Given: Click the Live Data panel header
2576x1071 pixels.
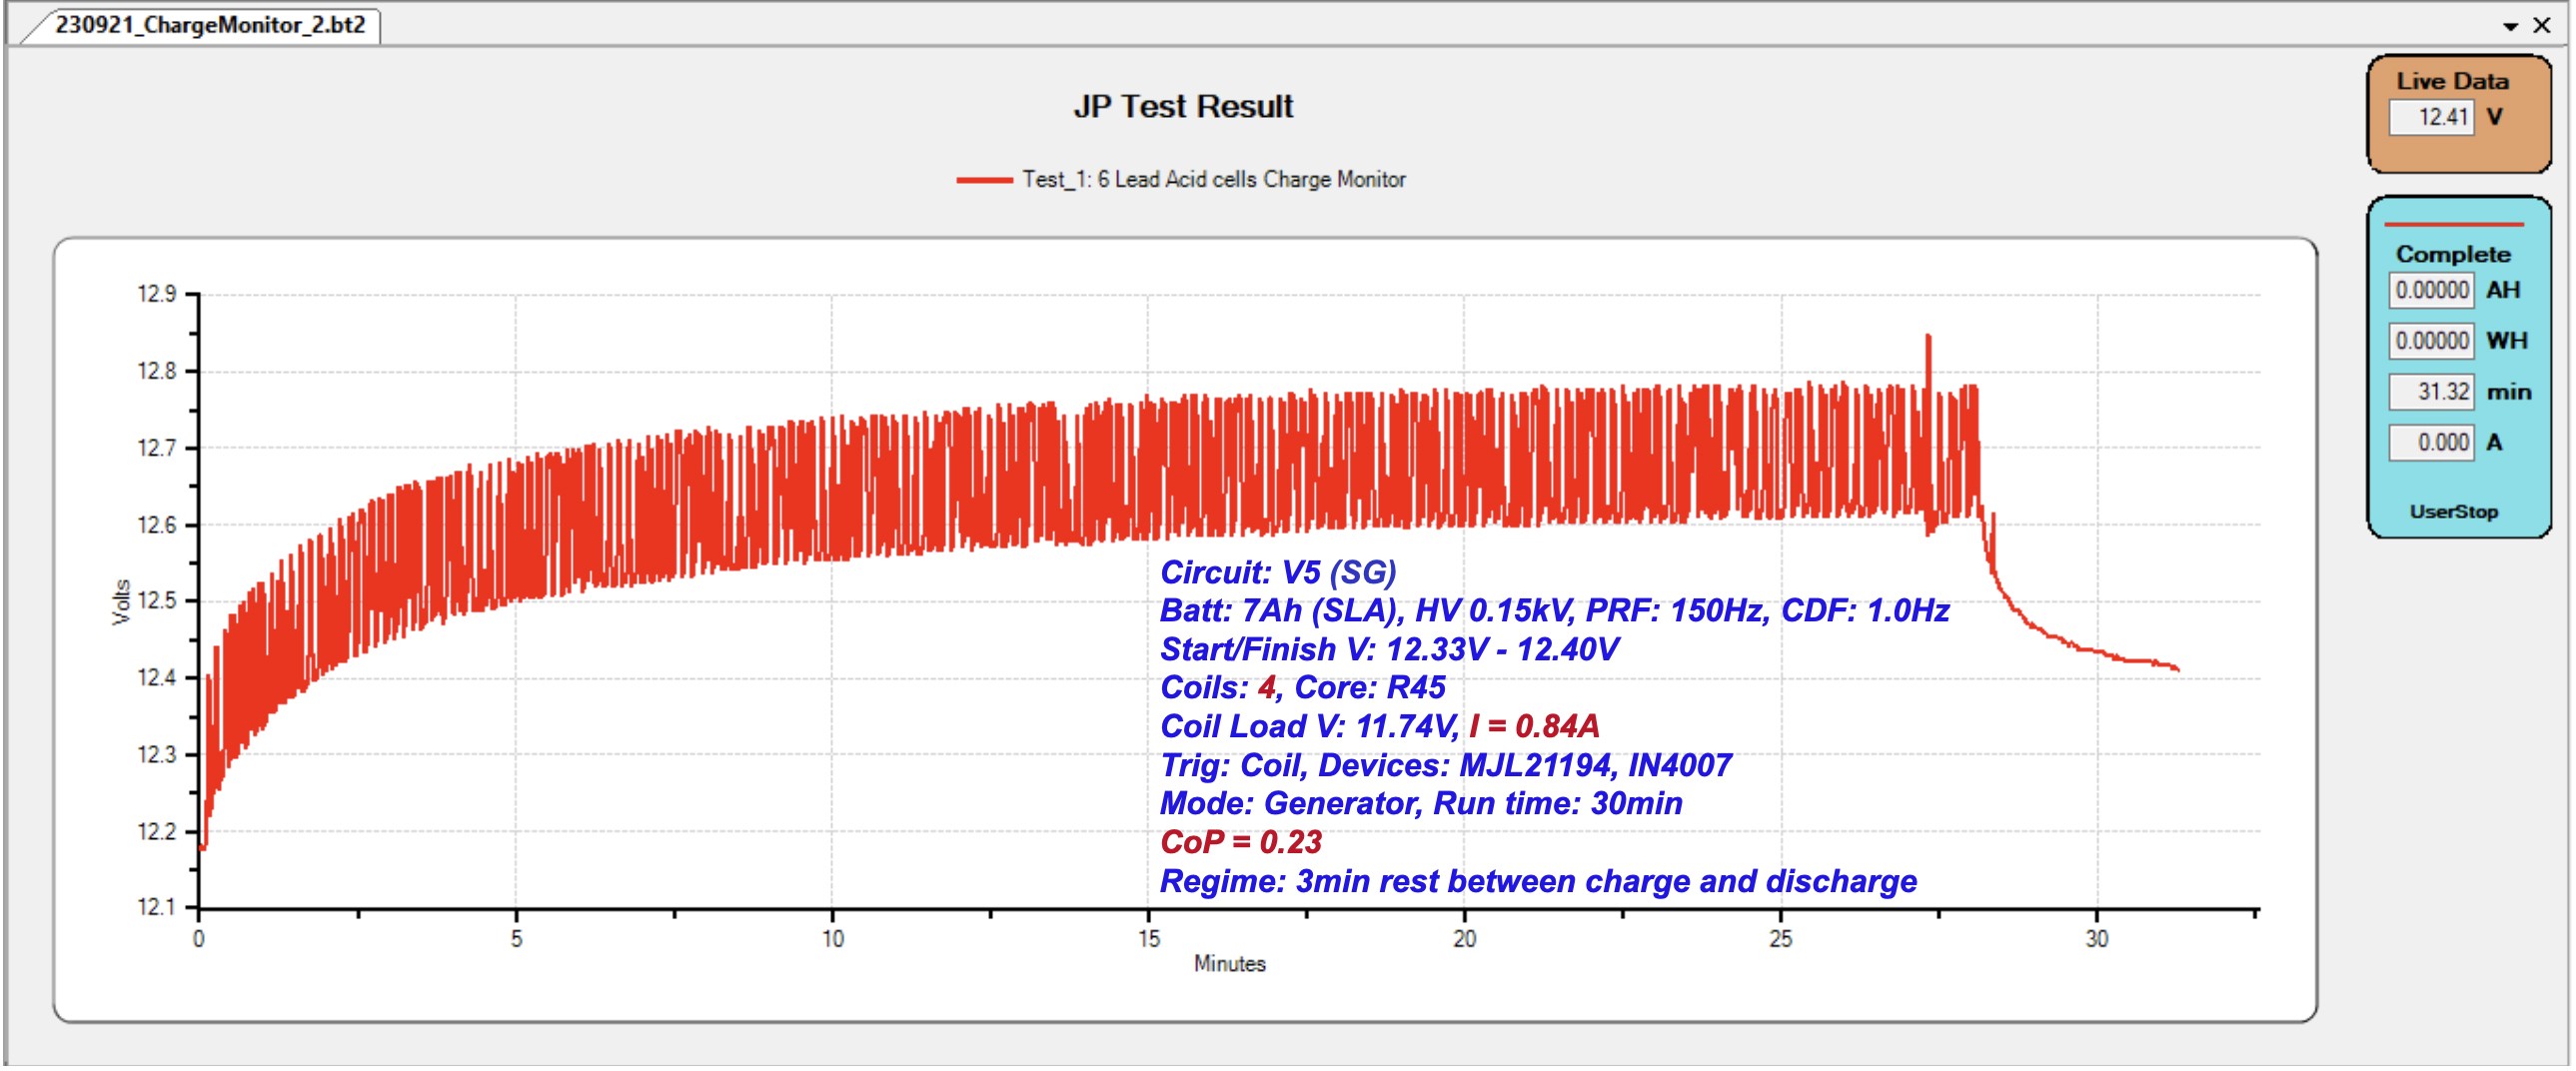Looking at the screenshot, I should (2453, 81).
